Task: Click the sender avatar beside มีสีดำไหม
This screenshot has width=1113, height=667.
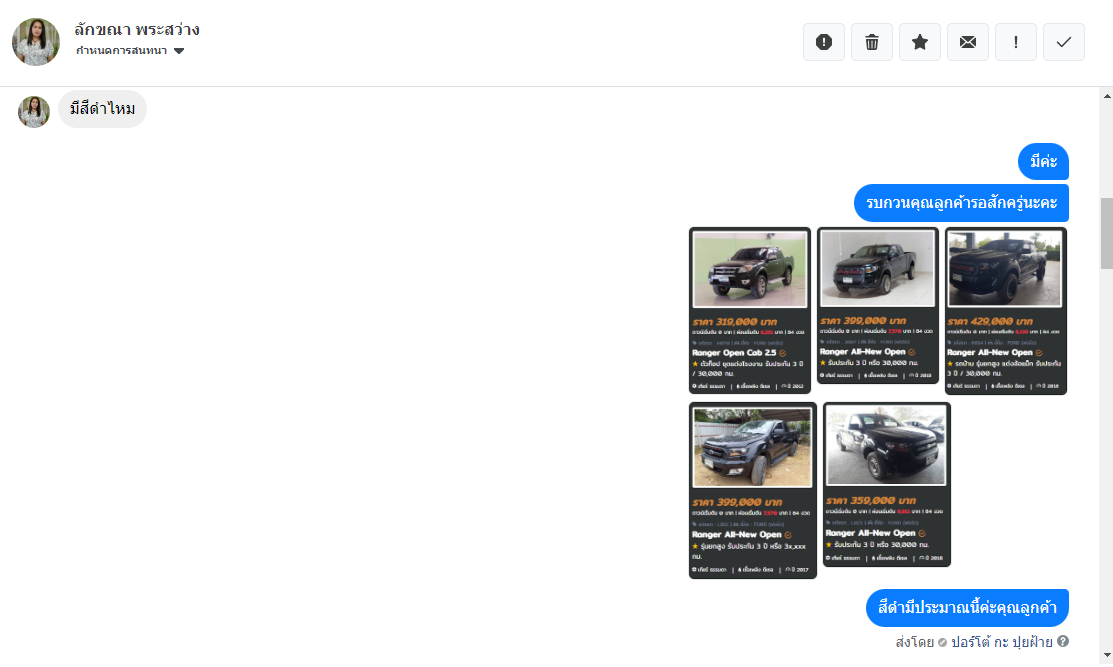Action: (x=33, y=111)
